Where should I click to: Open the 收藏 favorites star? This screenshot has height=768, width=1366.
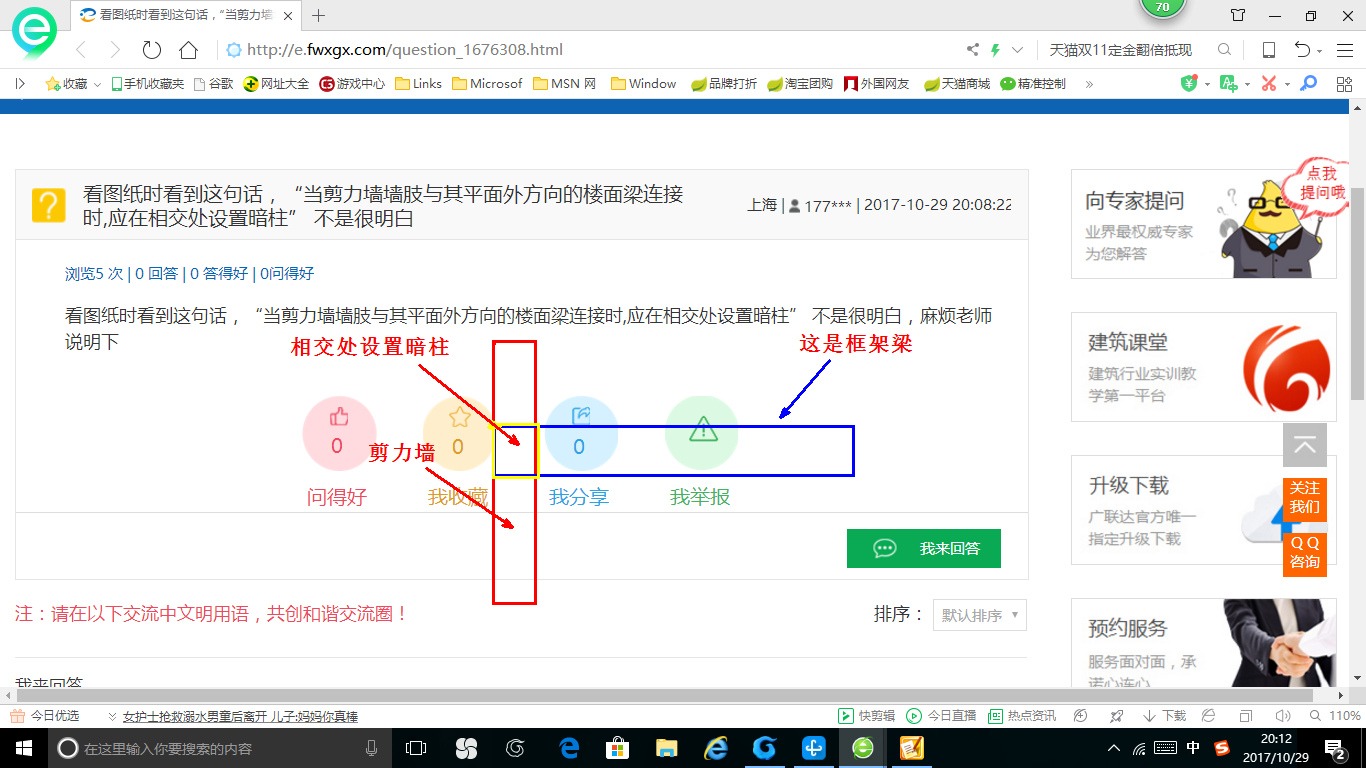tap(53, 84)
